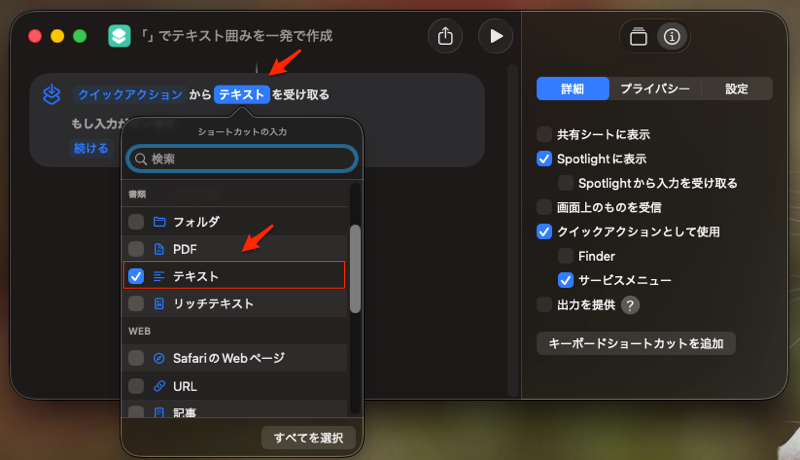This screenshot has width=800, height=460.
Task: Check the 記事 checkbox
Action: (x=136, y=412)
